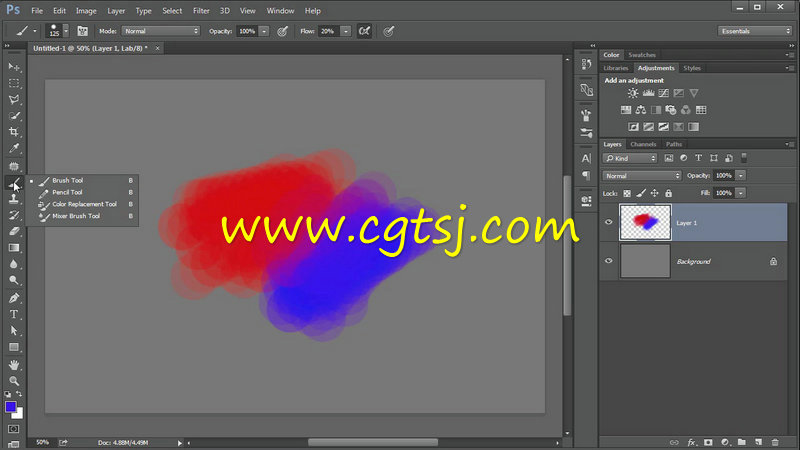The image size is (800, 450).
Task: Toggle lock position
Action: point(655,193)
